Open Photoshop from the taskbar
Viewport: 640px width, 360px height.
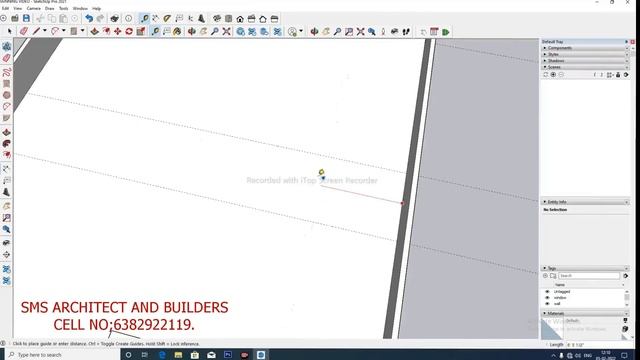click(x=228, y=355)
